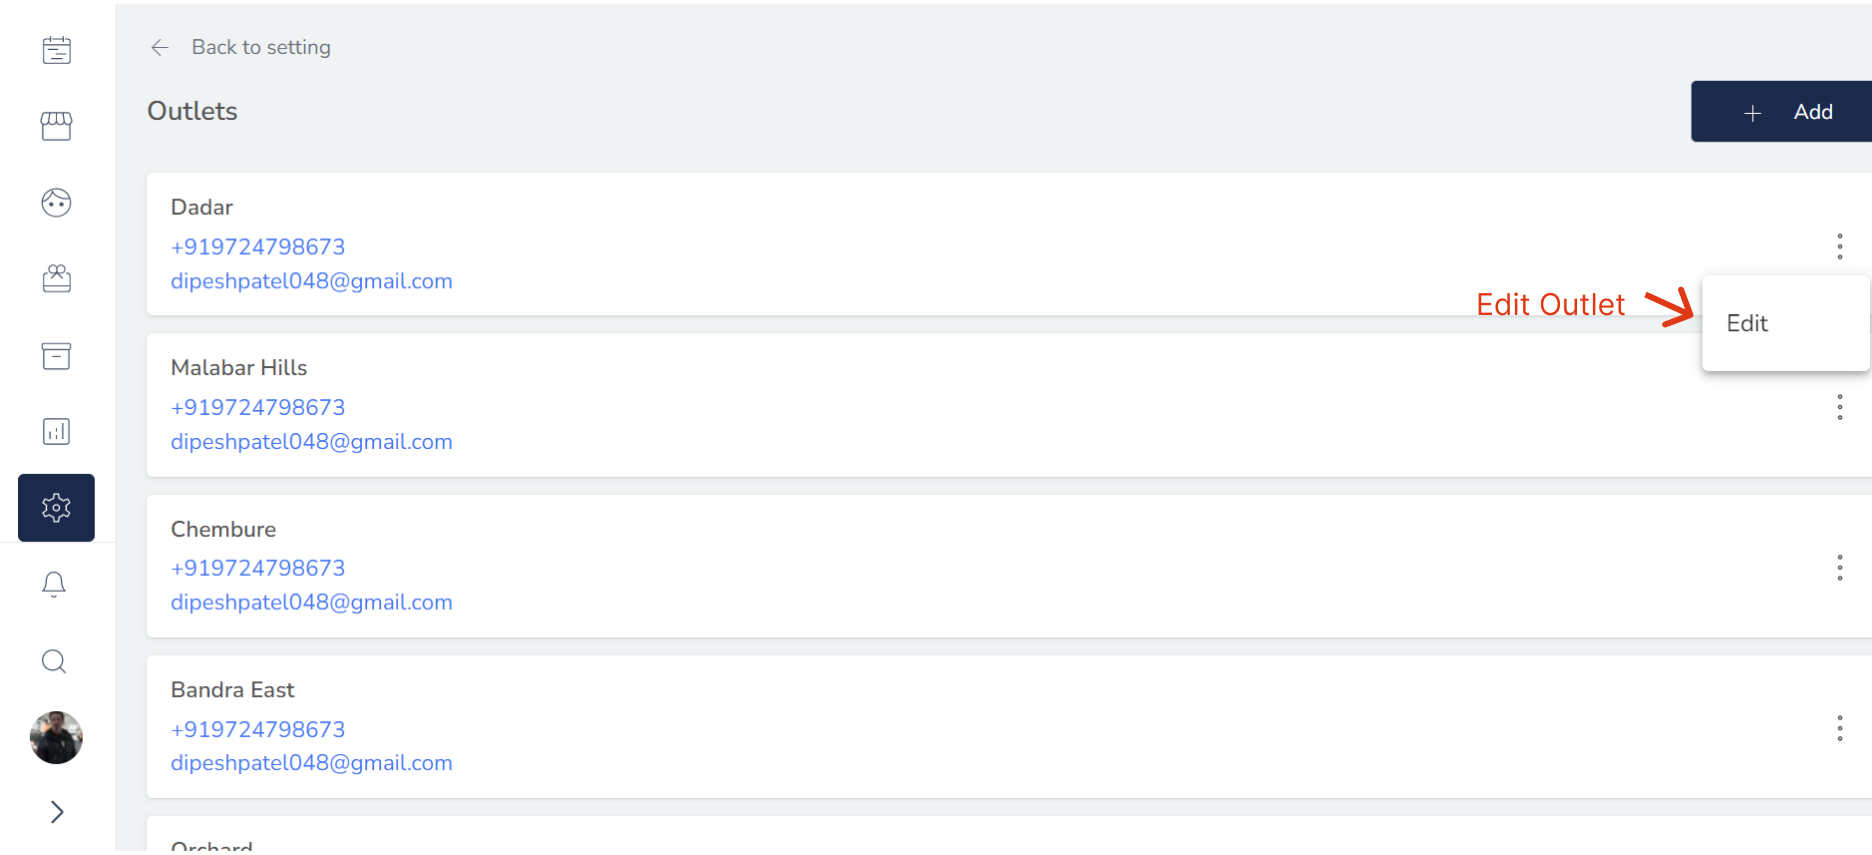Click the gift box icon in sidebar
The width and height of the screenshot is (1872, 855).
tap(57, 279)
